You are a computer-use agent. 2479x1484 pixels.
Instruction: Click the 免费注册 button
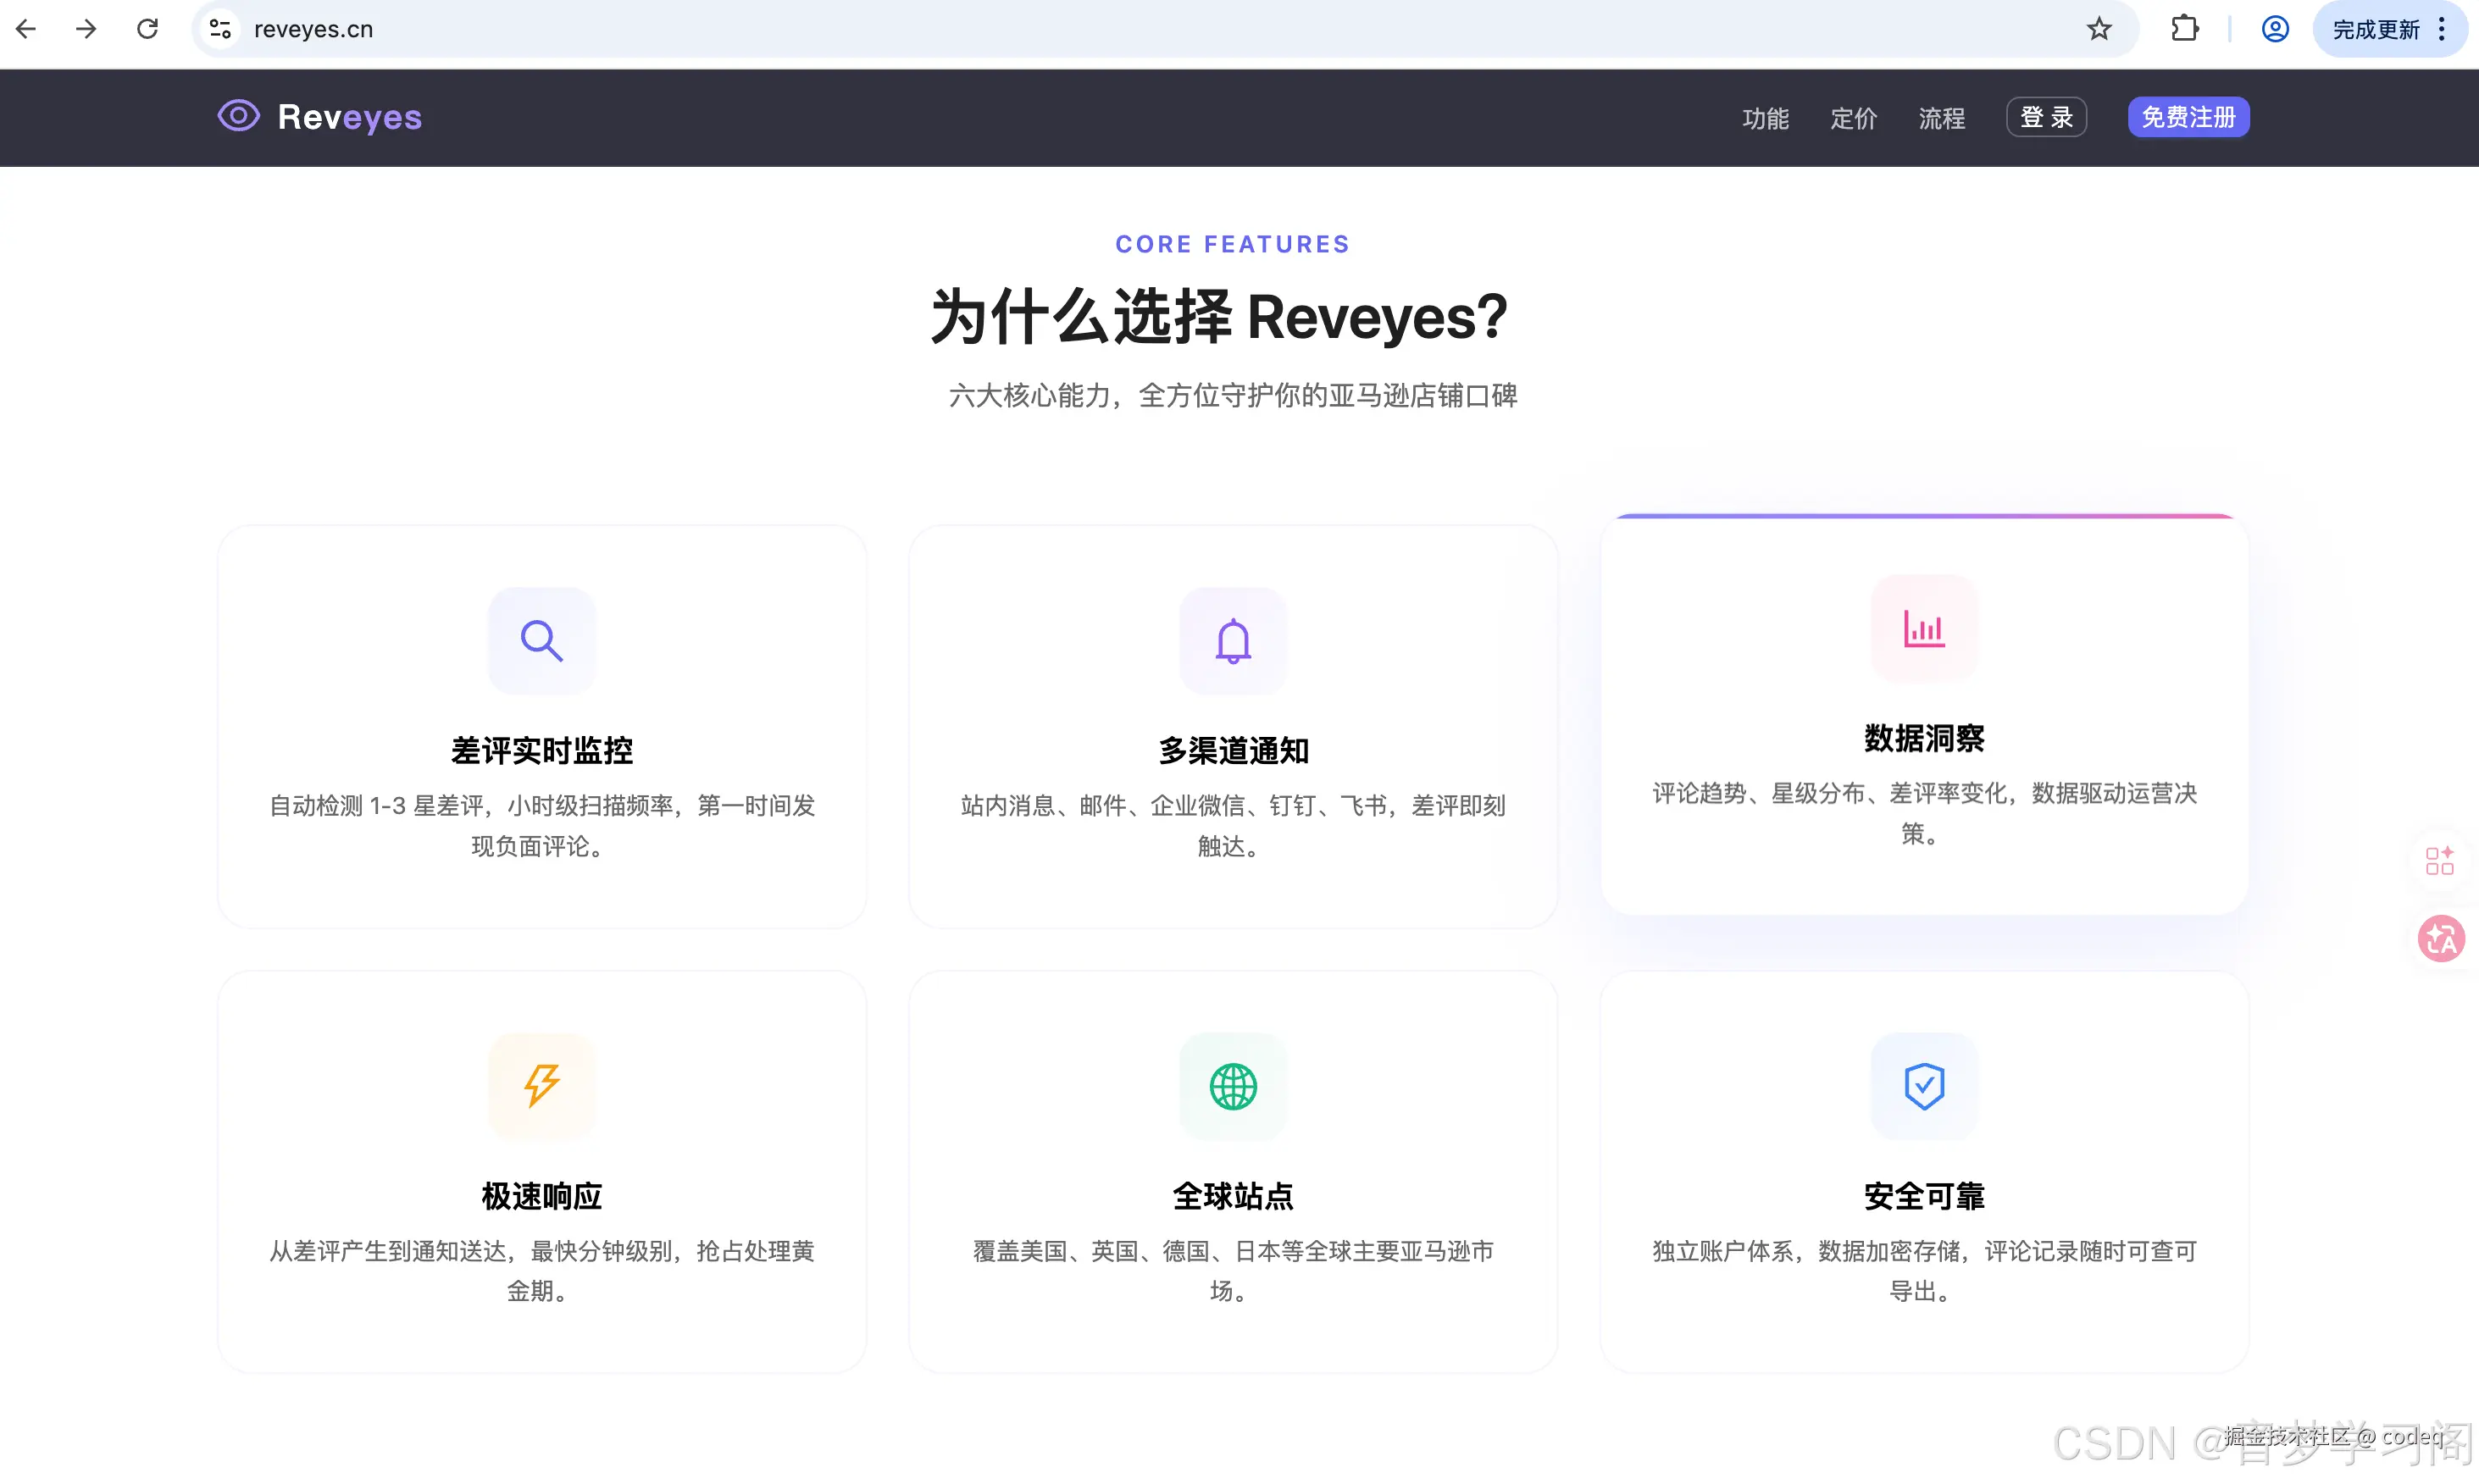(x=2188, y=116)
